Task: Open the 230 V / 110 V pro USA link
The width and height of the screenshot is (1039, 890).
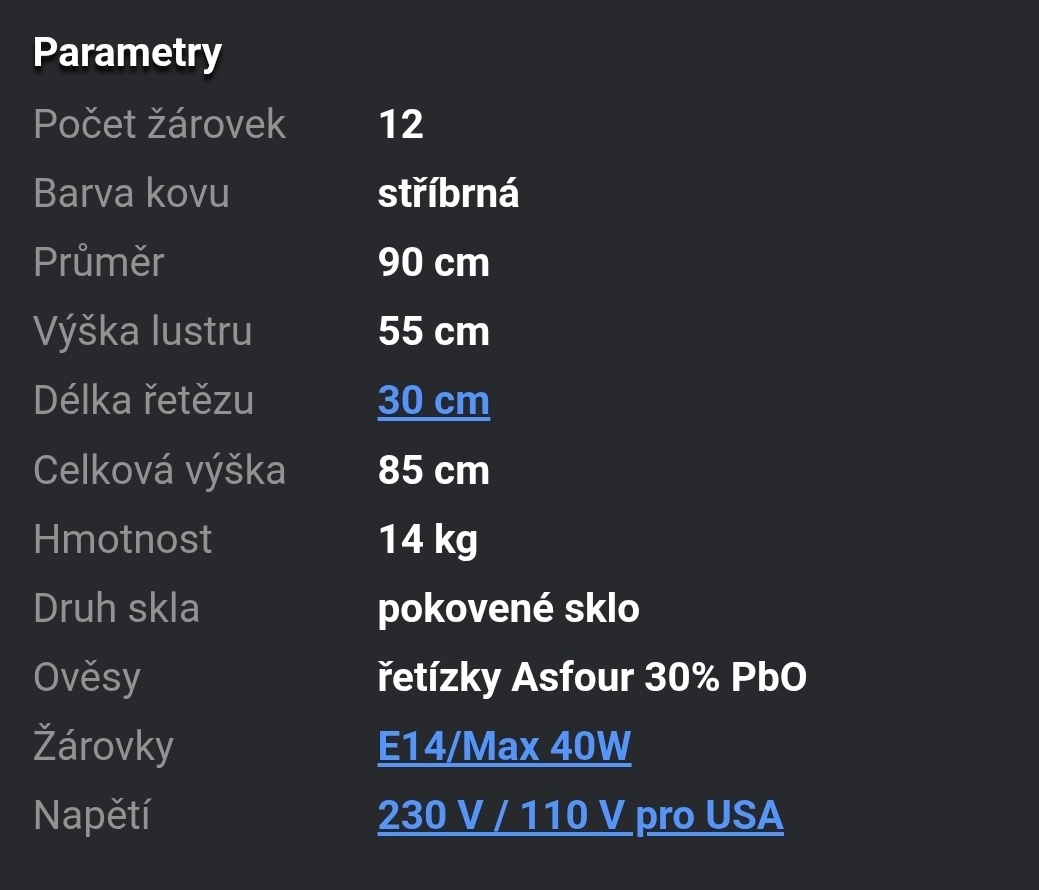Action: pos(580,816)
